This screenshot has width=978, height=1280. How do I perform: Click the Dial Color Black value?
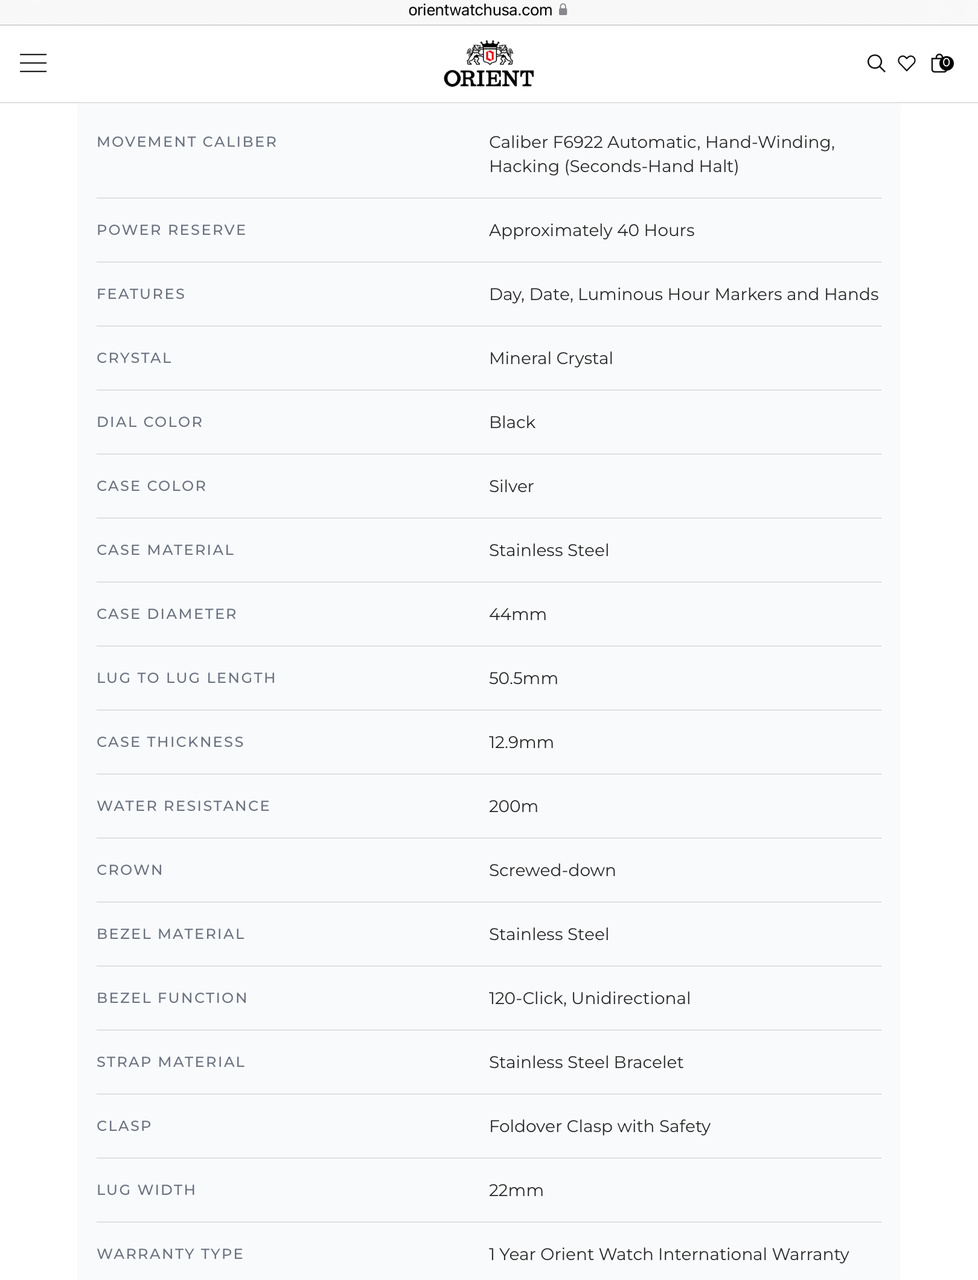[x=512, y=422]
